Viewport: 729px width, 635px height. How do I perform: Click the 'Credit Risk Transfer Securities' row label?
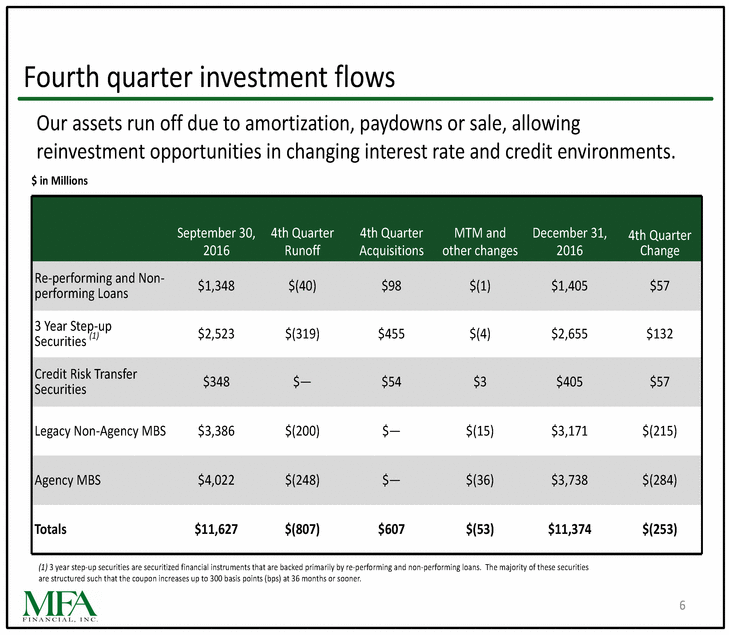point(86,382)
